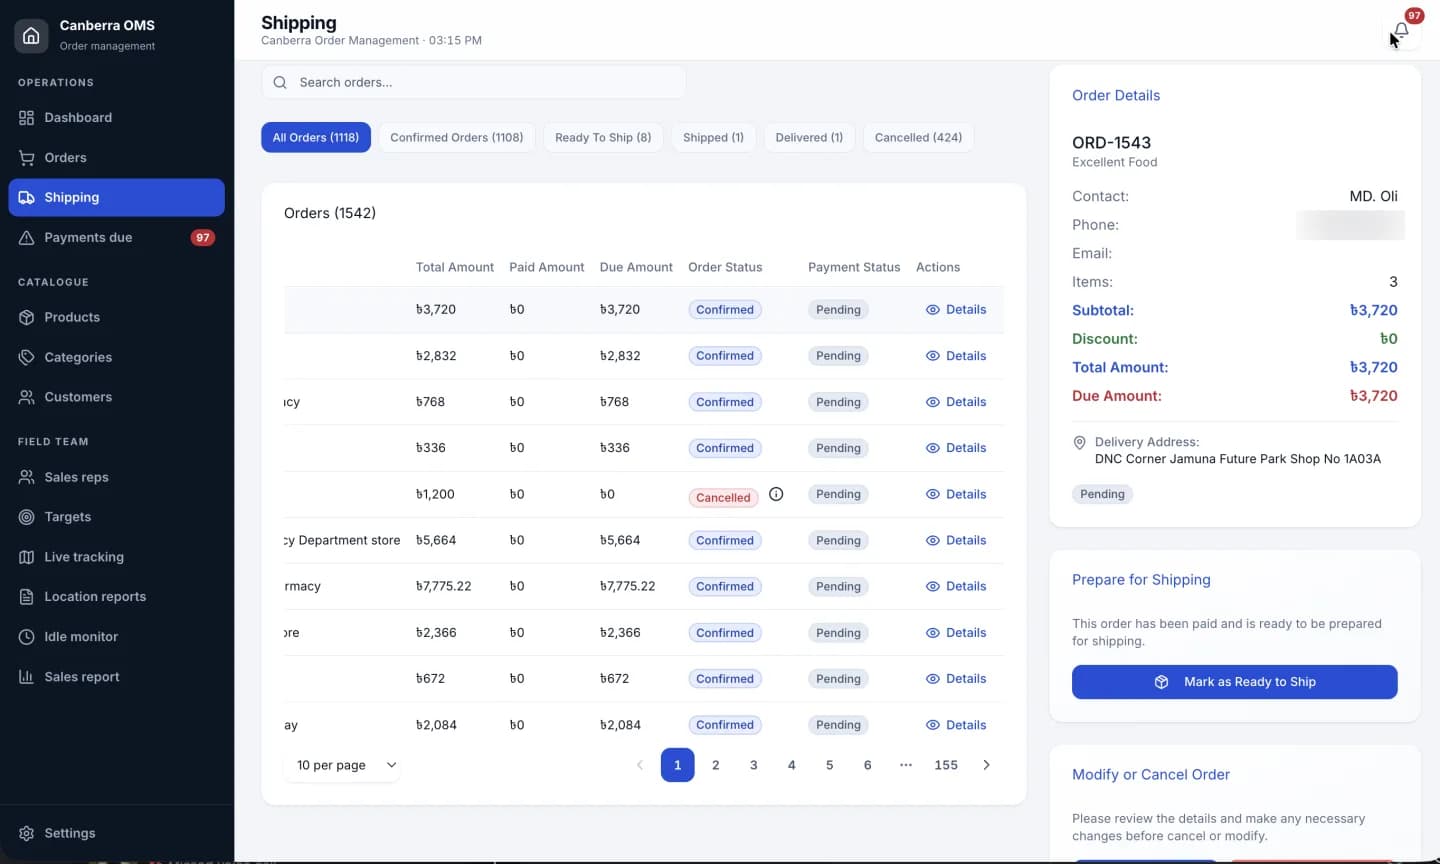Open Details for the ৳2,084 order
Viewport: 1440px width, 864px height.
(956, 725)
